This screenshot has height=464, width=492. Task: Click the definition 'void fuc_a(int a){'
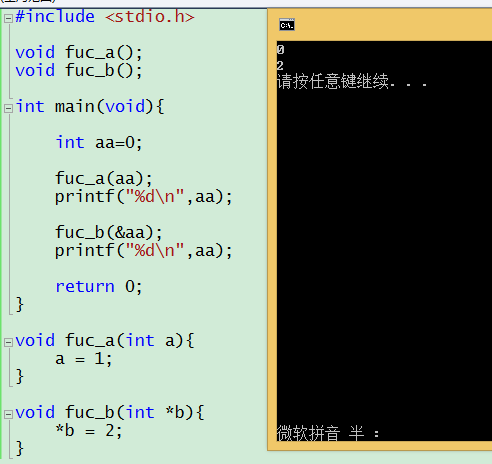tap(105, 341)
